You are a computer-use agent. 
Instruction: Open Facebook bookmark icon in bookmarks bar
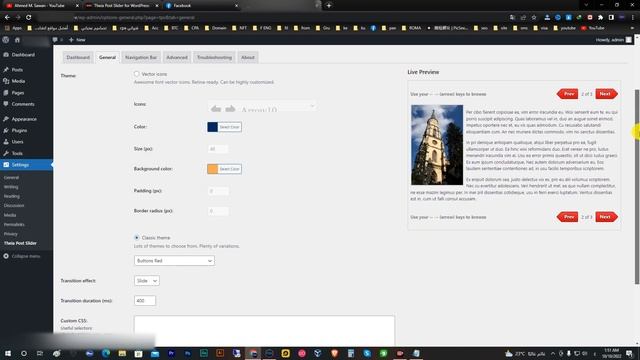coord(373,28)
